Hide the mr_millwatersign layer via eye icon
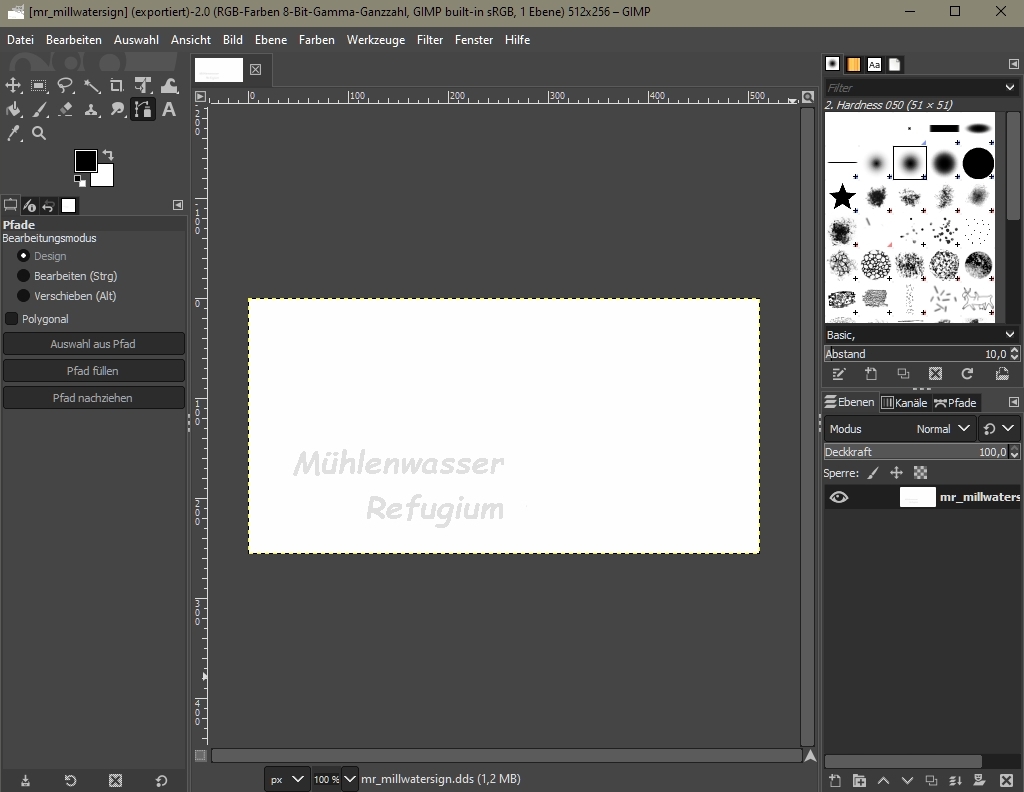 [x=838, y=497]
